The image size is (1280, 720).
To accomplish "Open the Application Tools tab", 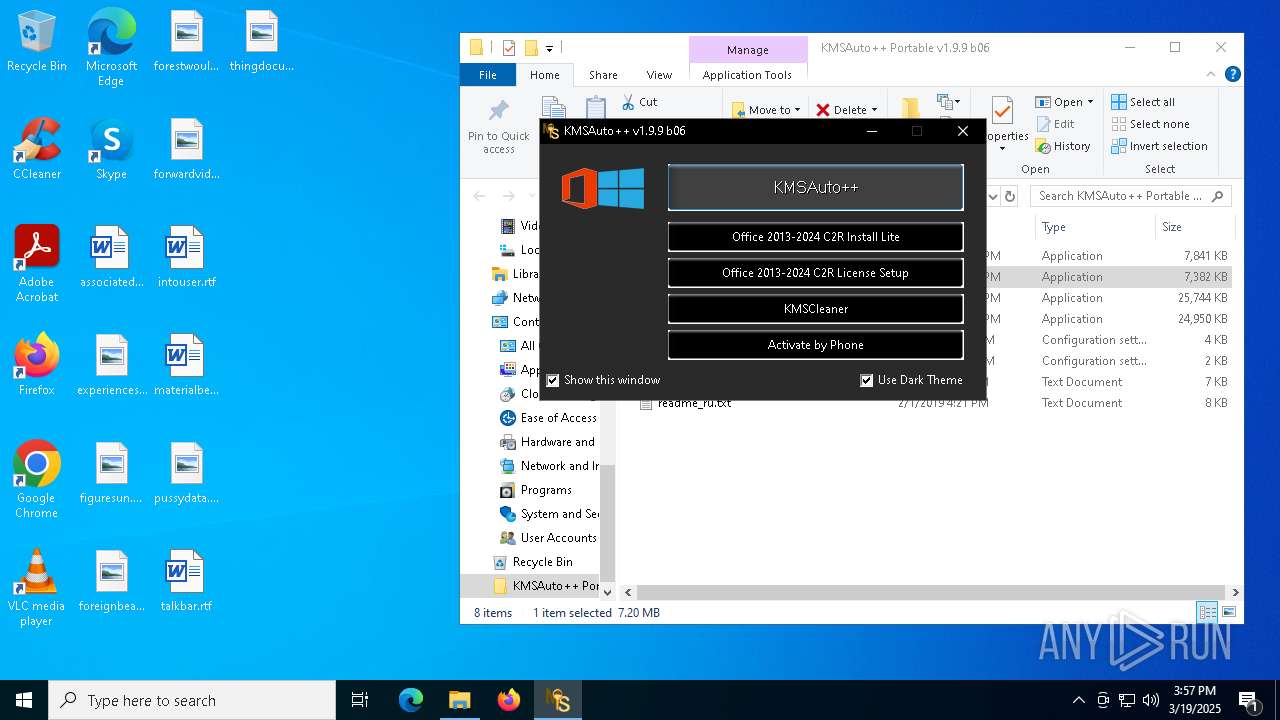I will pyautogui.click(x=747, y=75).
